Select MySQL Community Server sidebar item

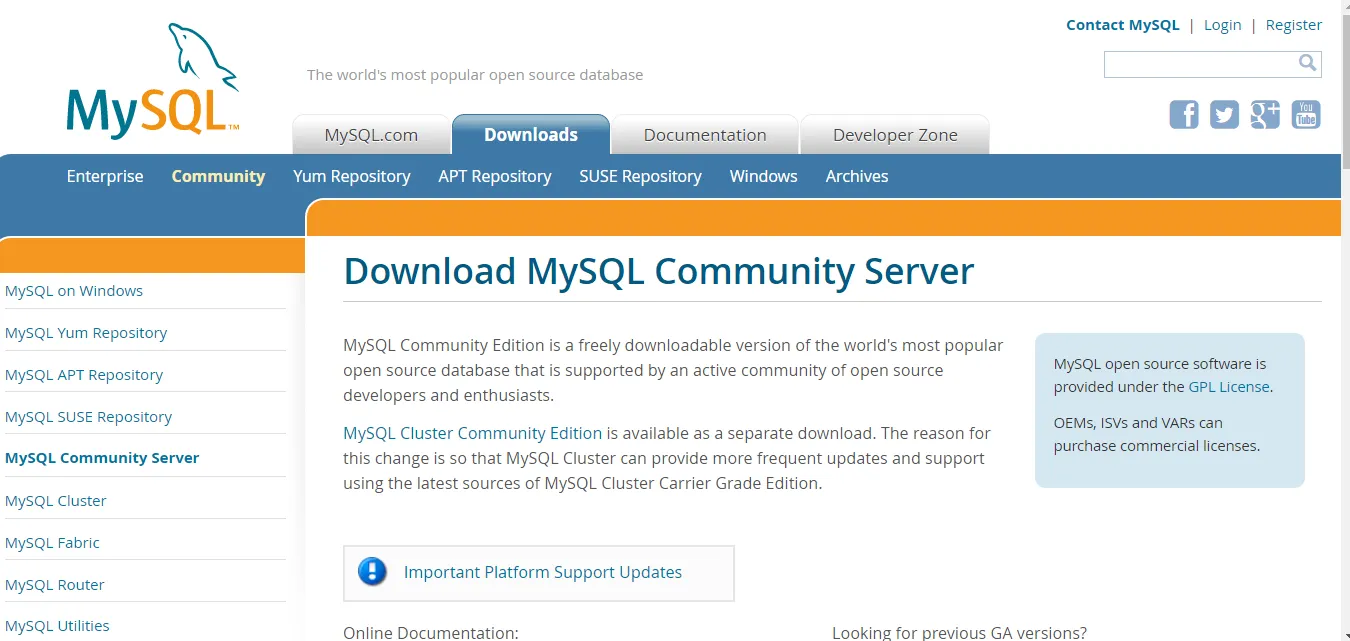(x=102, y=458)
